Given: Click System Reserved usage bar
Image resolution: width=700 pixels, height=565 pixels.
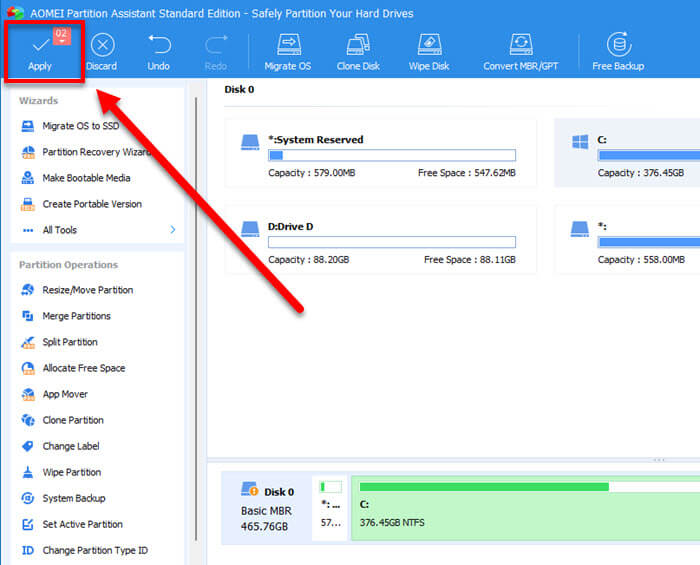Looking at the screenshot, I should click(392, 155).
